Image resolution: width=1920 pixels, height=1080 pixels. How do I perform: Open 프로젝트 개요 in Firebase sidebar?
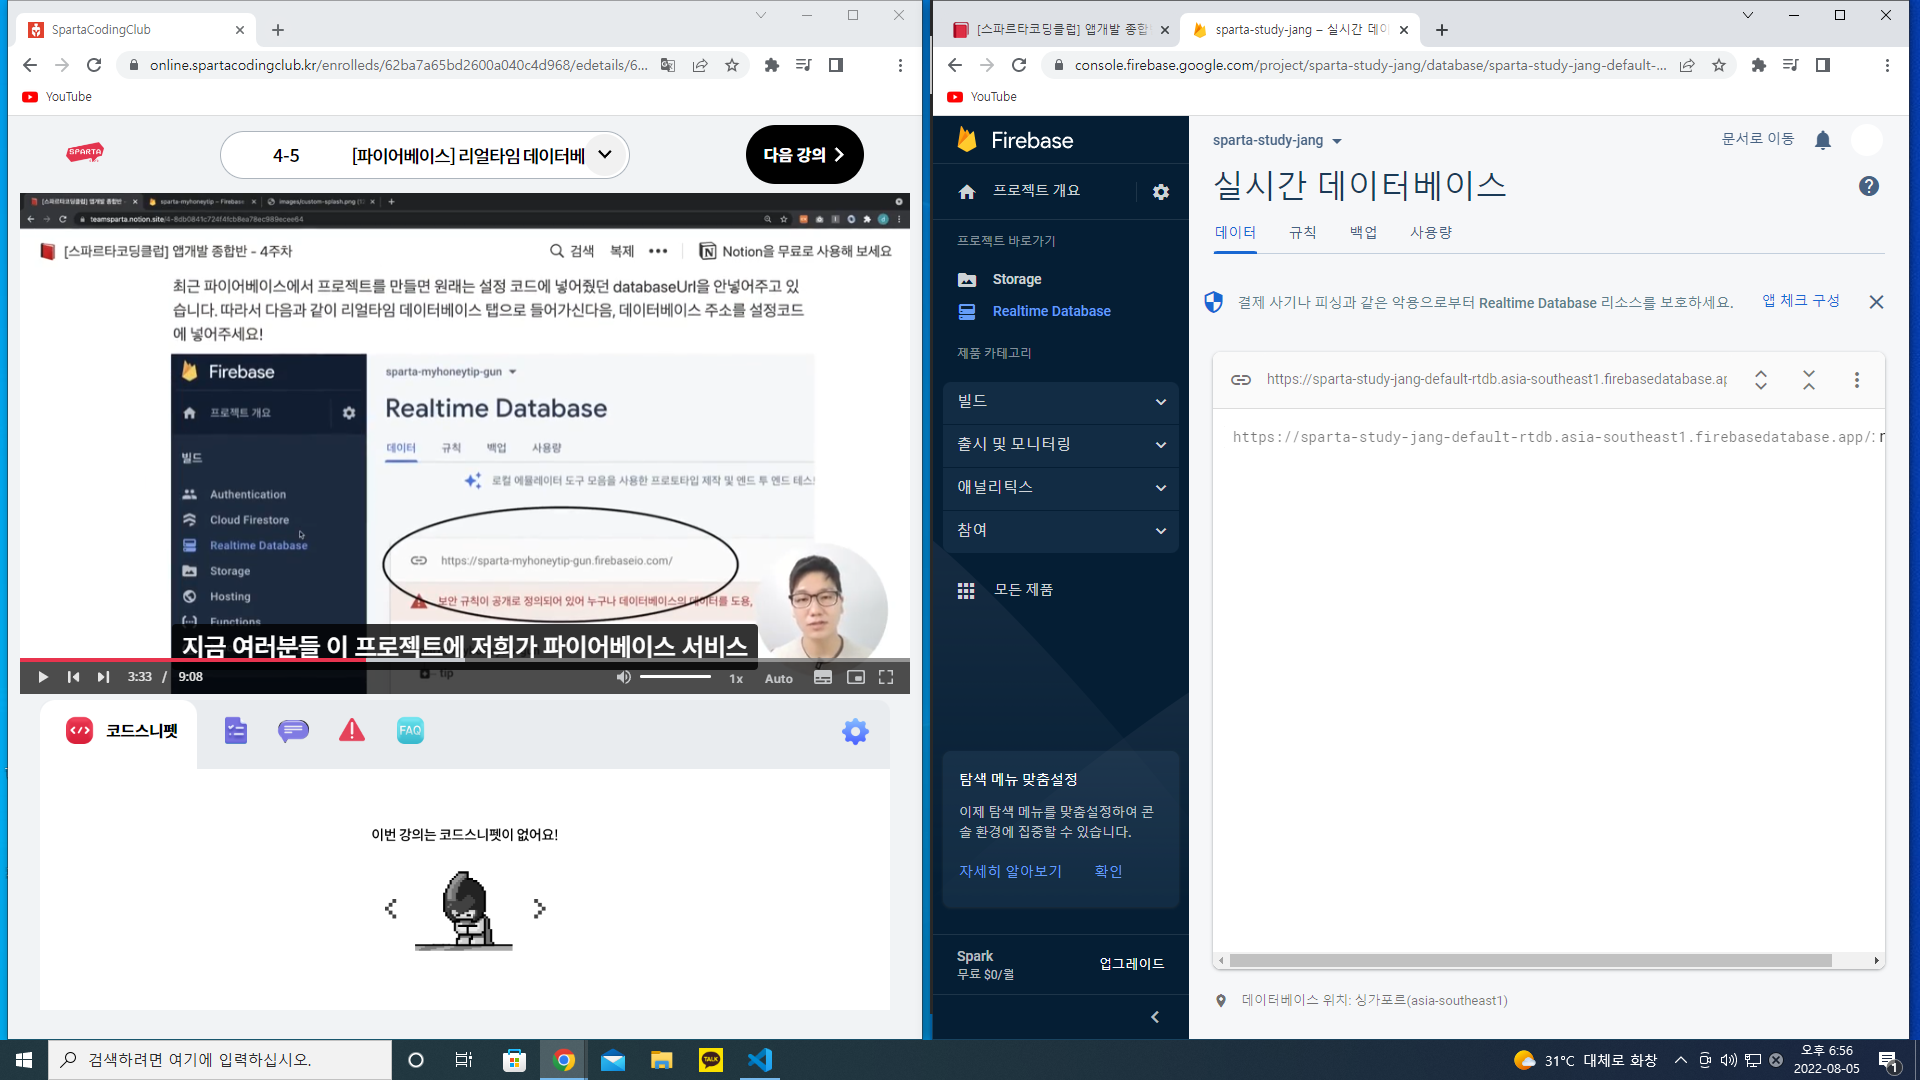(1036, 191)
